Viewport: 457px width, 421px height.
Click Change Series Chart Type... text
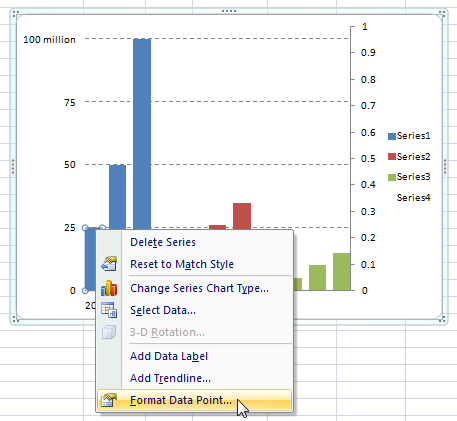[x=199, y=288]
